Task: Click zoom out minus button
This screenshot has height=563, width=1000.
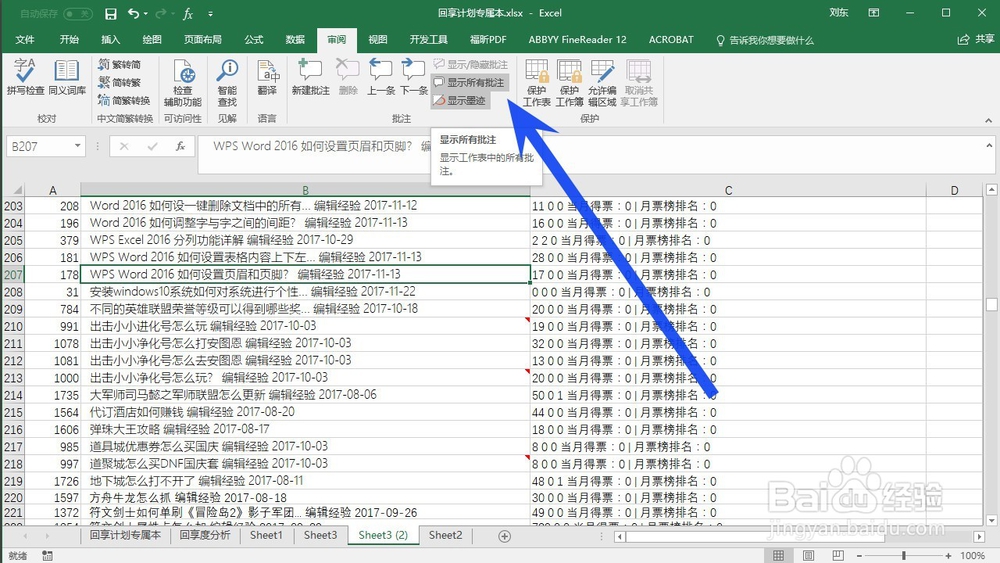Action: coord(859,555)
